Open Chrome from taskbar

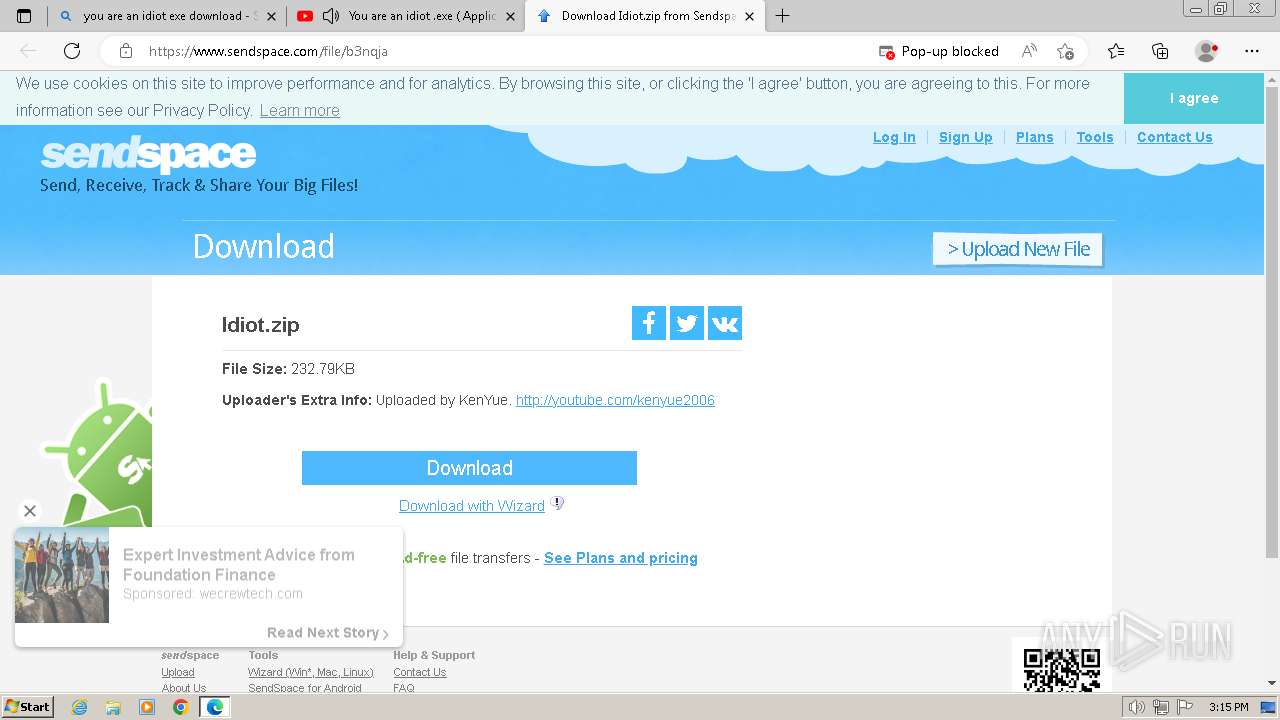[180, 707]
